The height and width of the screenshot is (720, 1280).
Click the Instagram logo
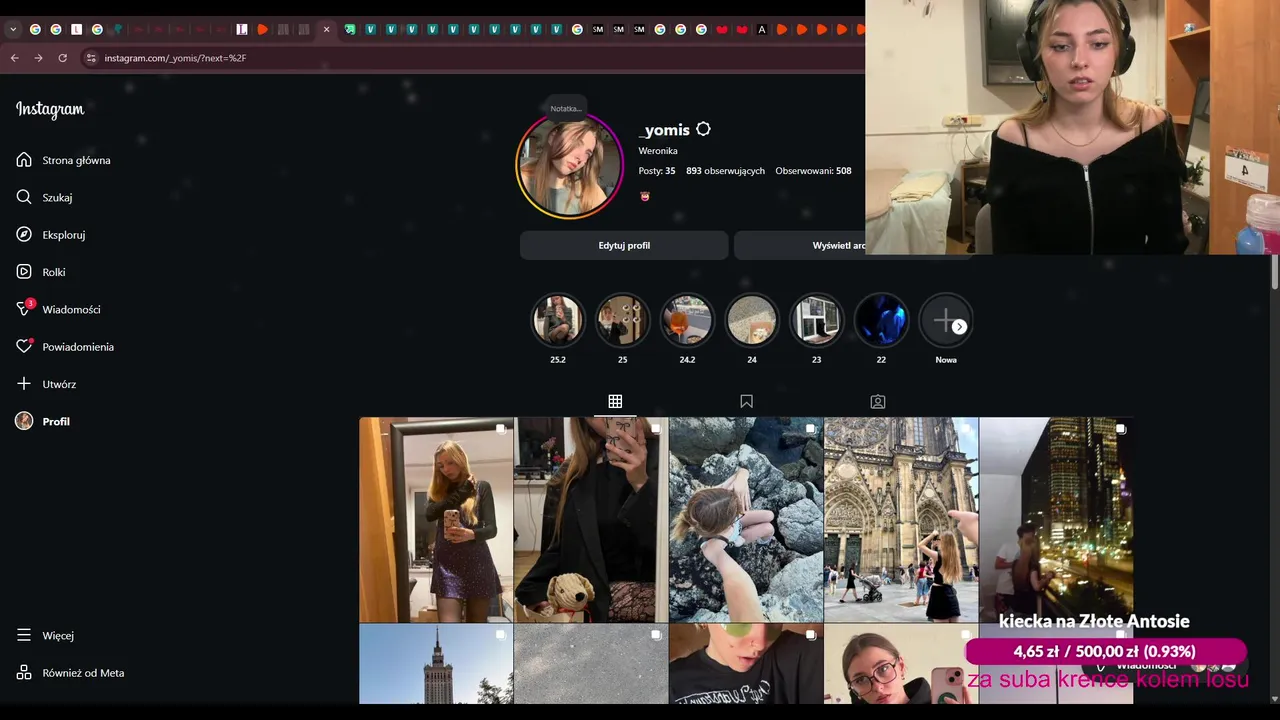50,109
